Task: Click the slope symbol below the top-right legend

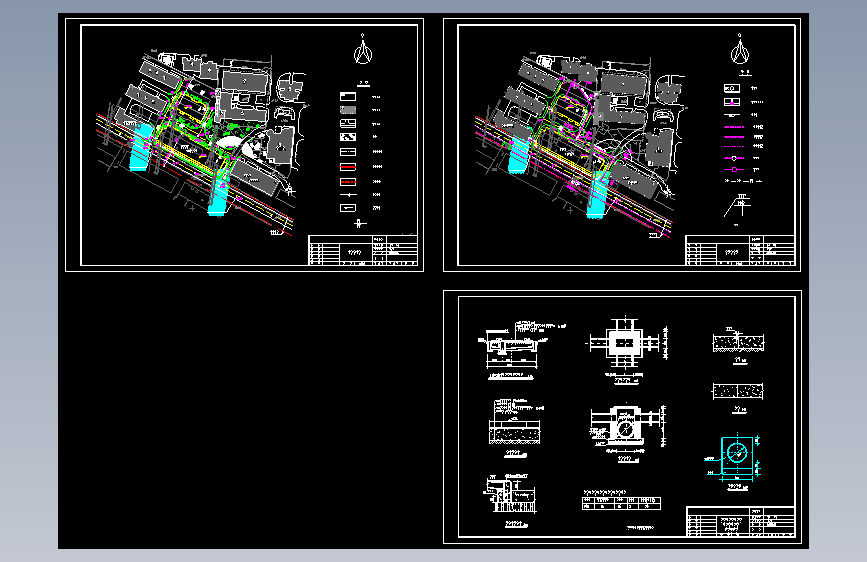Action: point(737,206)
